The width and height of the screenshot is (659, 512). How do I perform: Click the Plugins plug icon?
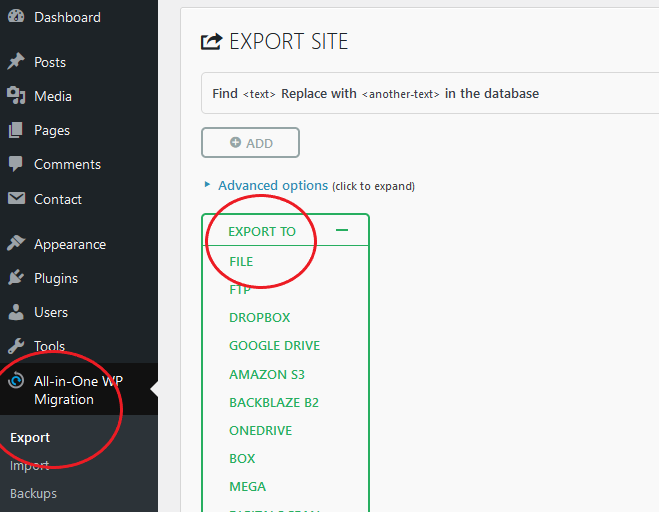(x=16, y=277)
